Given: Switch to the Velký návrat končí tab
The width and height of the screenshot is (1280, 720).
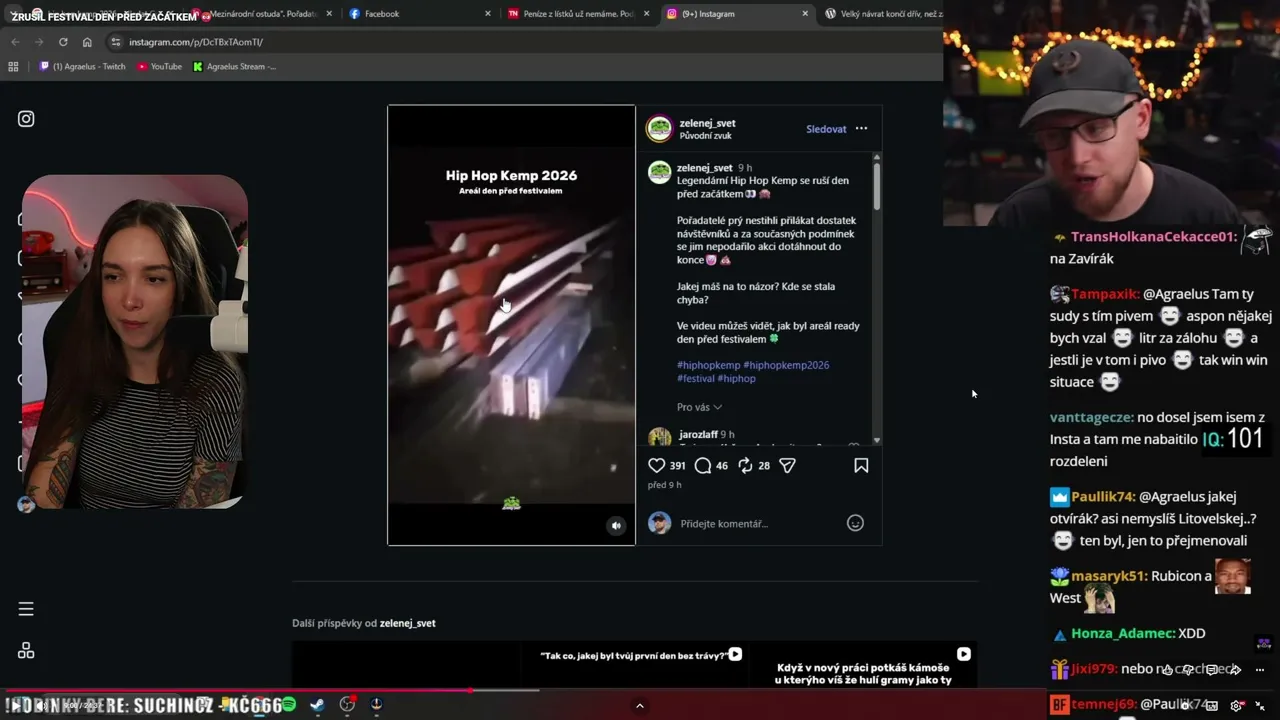Looking at the screenshot, I should (882, 14).
